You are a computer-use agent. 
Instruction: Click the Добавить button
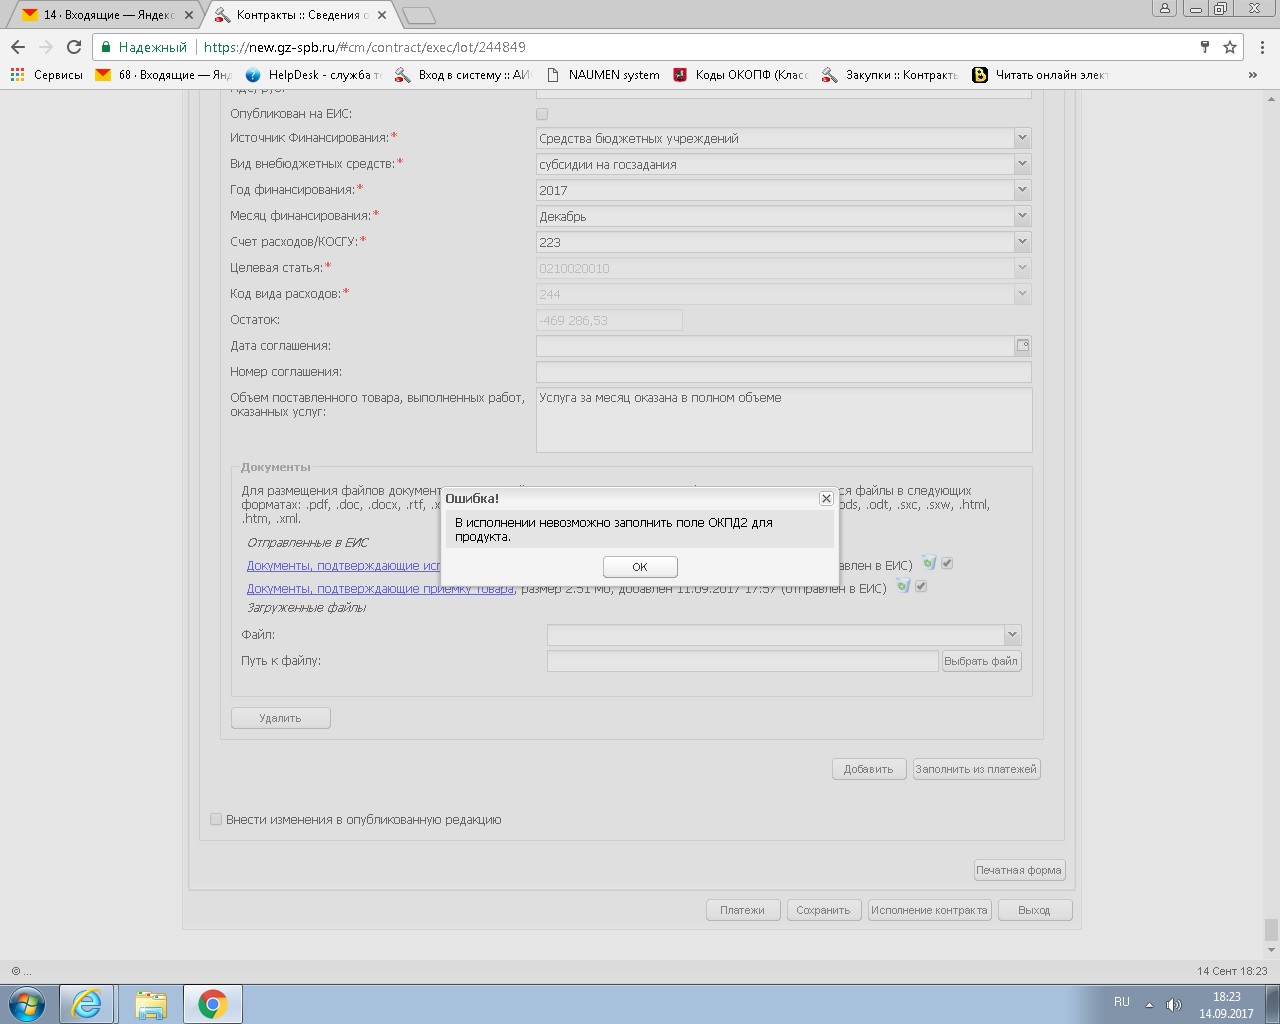click(868, 769)
